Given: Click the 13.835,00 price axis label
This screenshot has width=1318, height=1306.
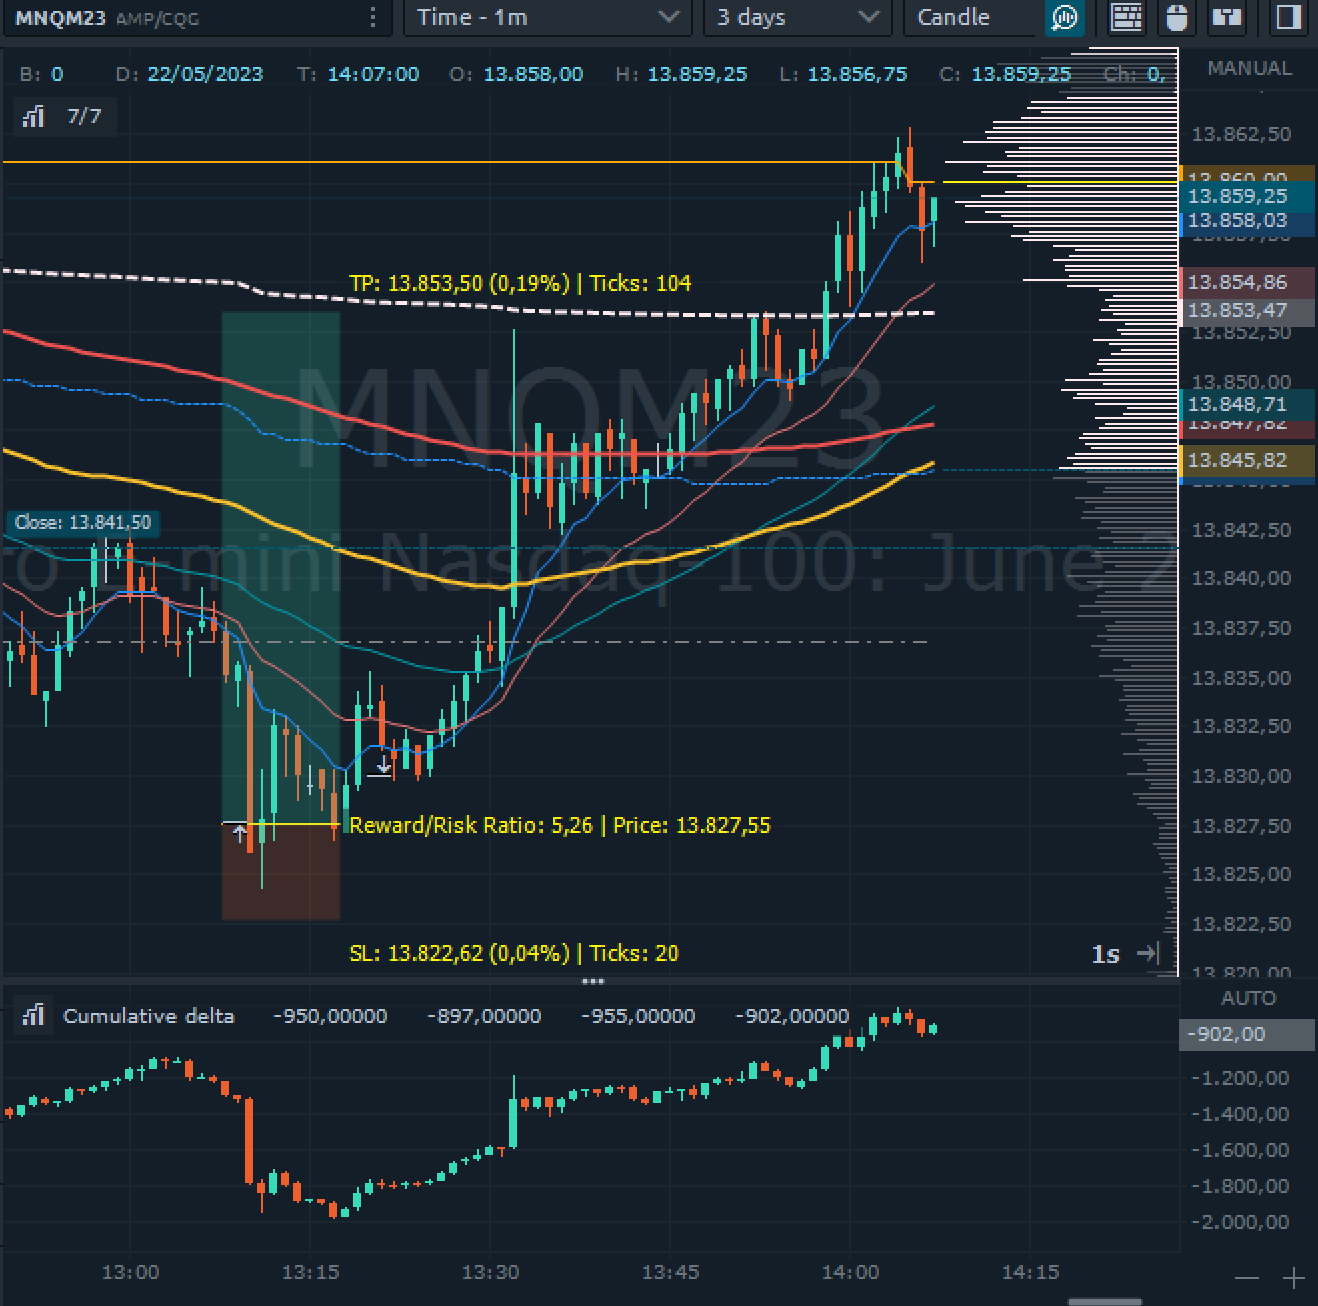Looking at the screenshot, I should click(1241, 678).
